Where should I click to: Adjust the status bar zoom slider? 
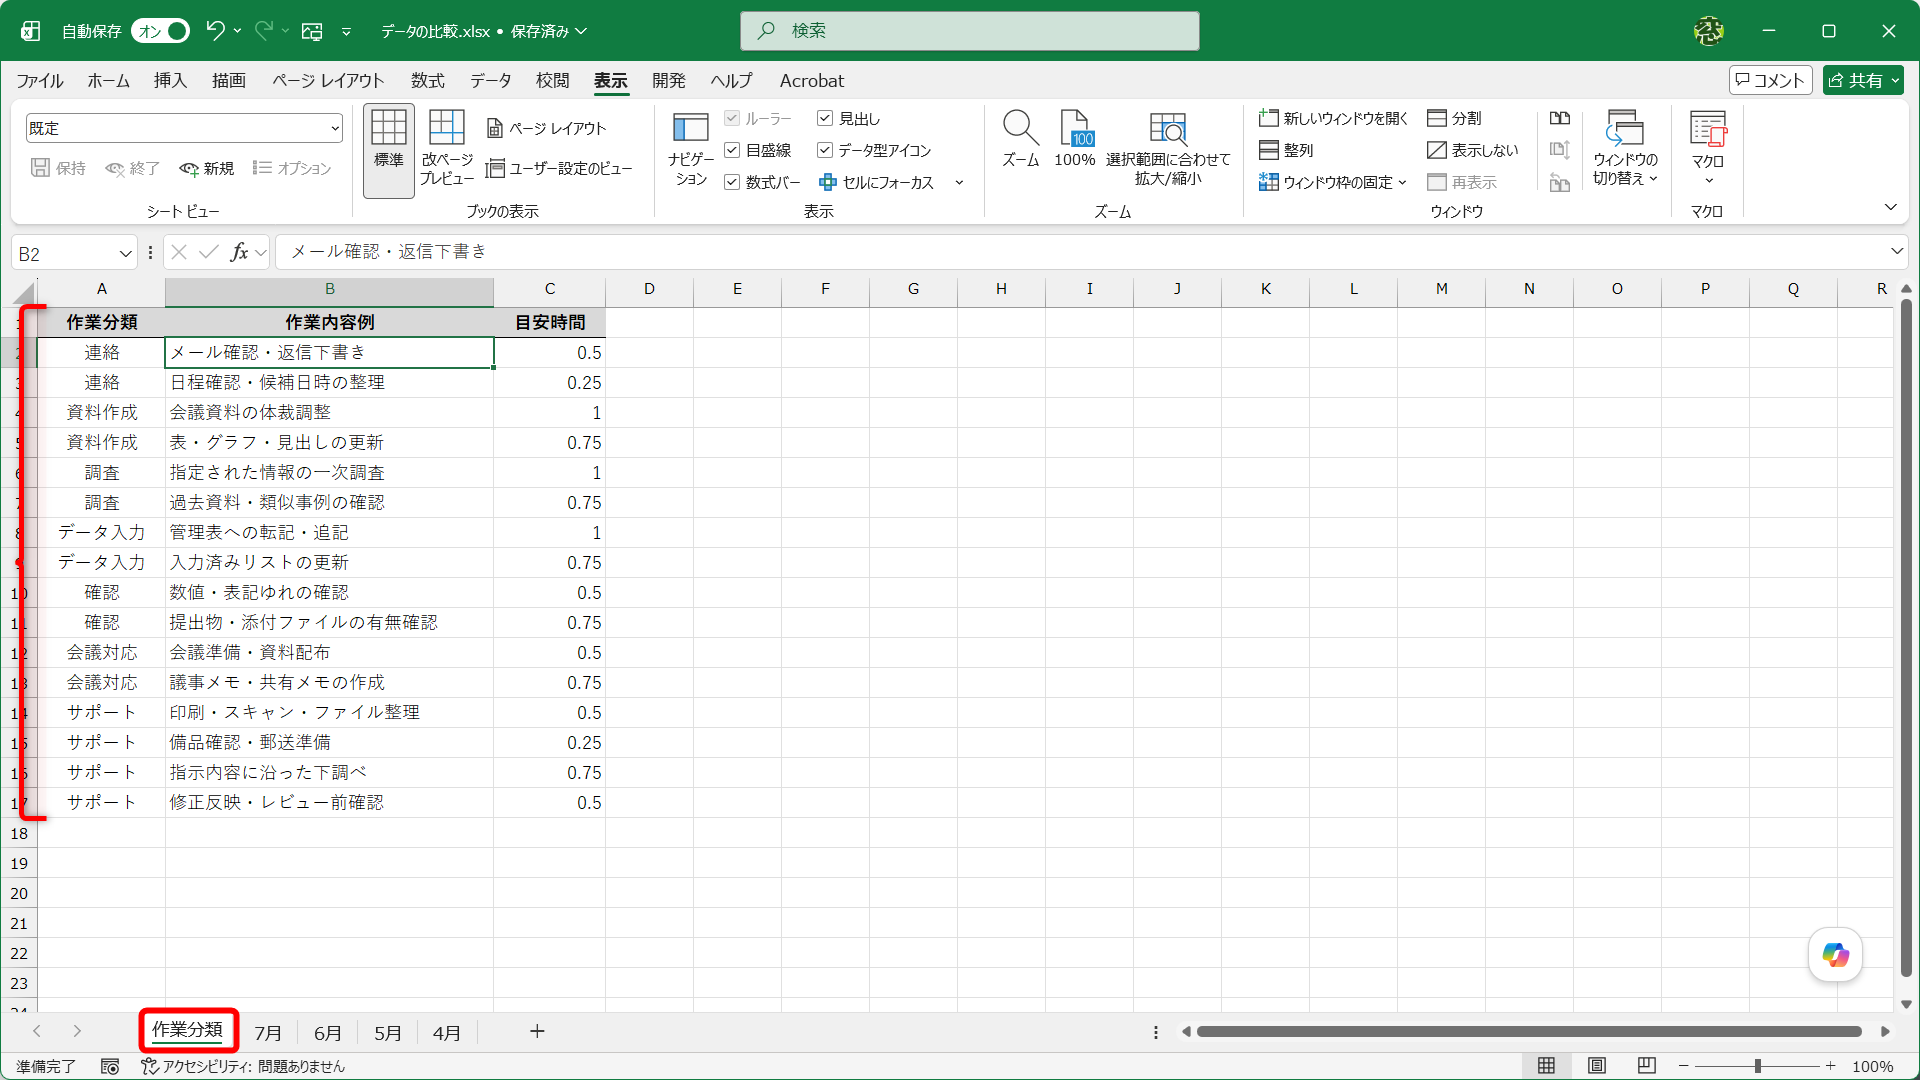(1757, 1066)
